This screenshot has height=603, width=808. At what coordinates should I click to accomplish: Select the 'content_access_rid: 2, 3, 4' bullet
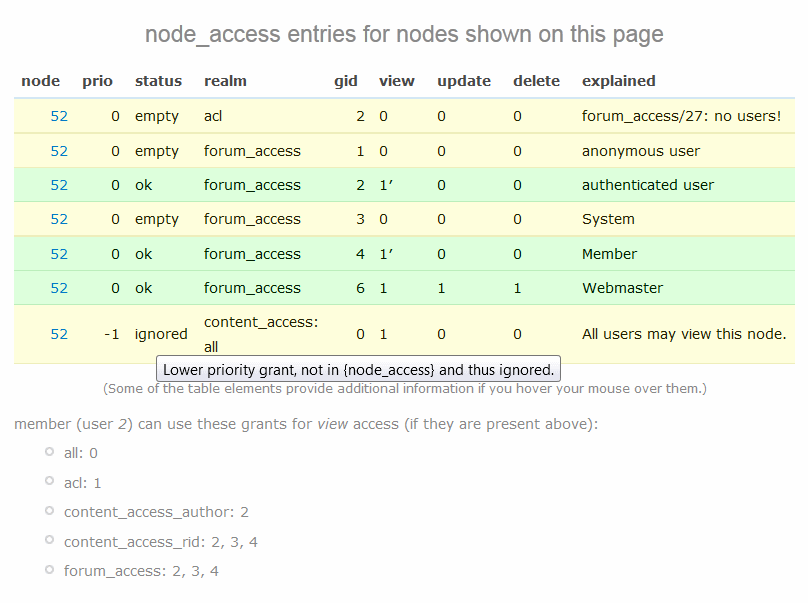[47, 540]
